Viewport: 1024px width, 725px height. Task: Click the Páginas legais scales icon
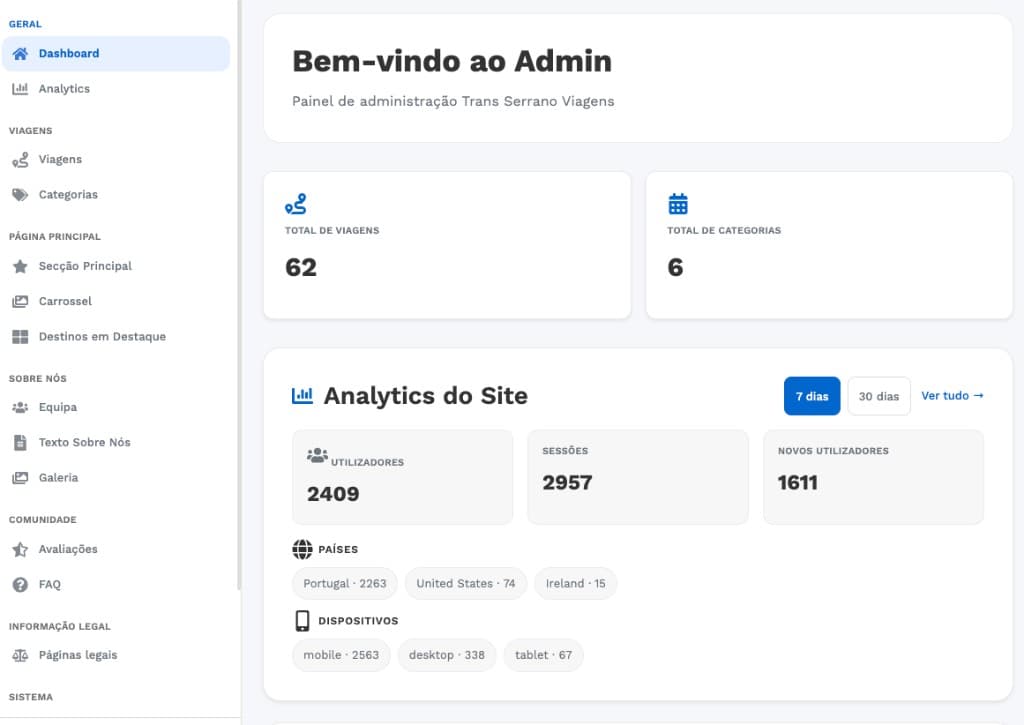(x=20, y=655)
